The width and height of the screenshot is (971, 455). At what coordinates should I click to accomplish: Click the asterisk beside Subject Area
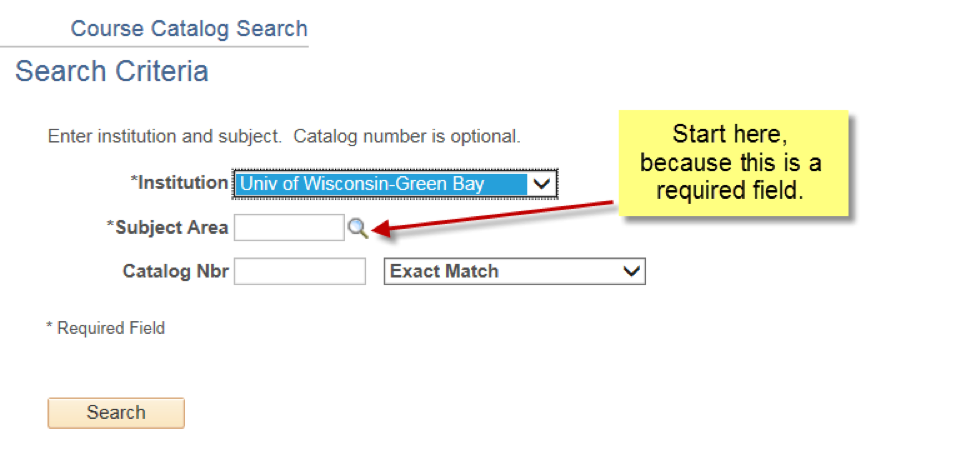point(111,225)
